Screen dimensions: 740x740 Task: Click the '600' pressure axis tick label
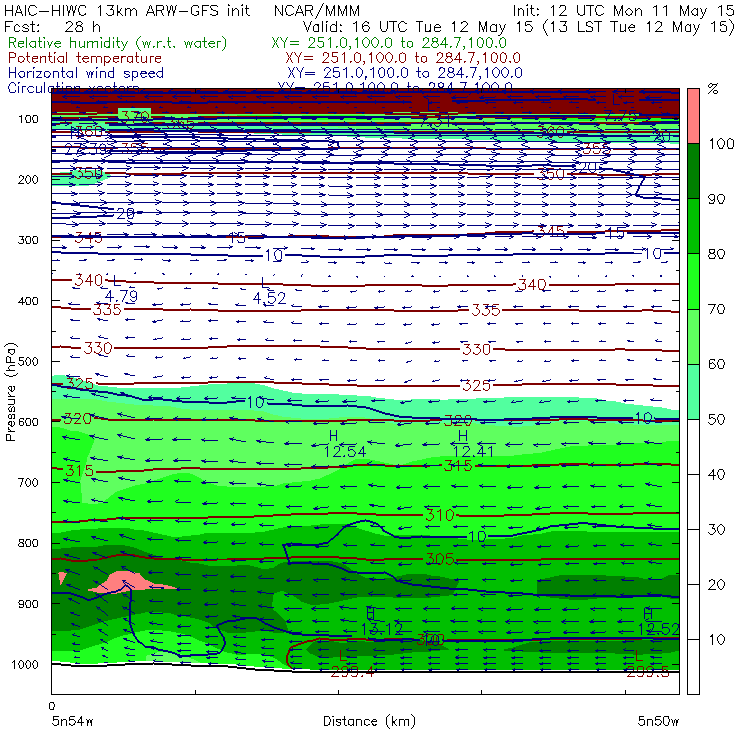[28, 421]
